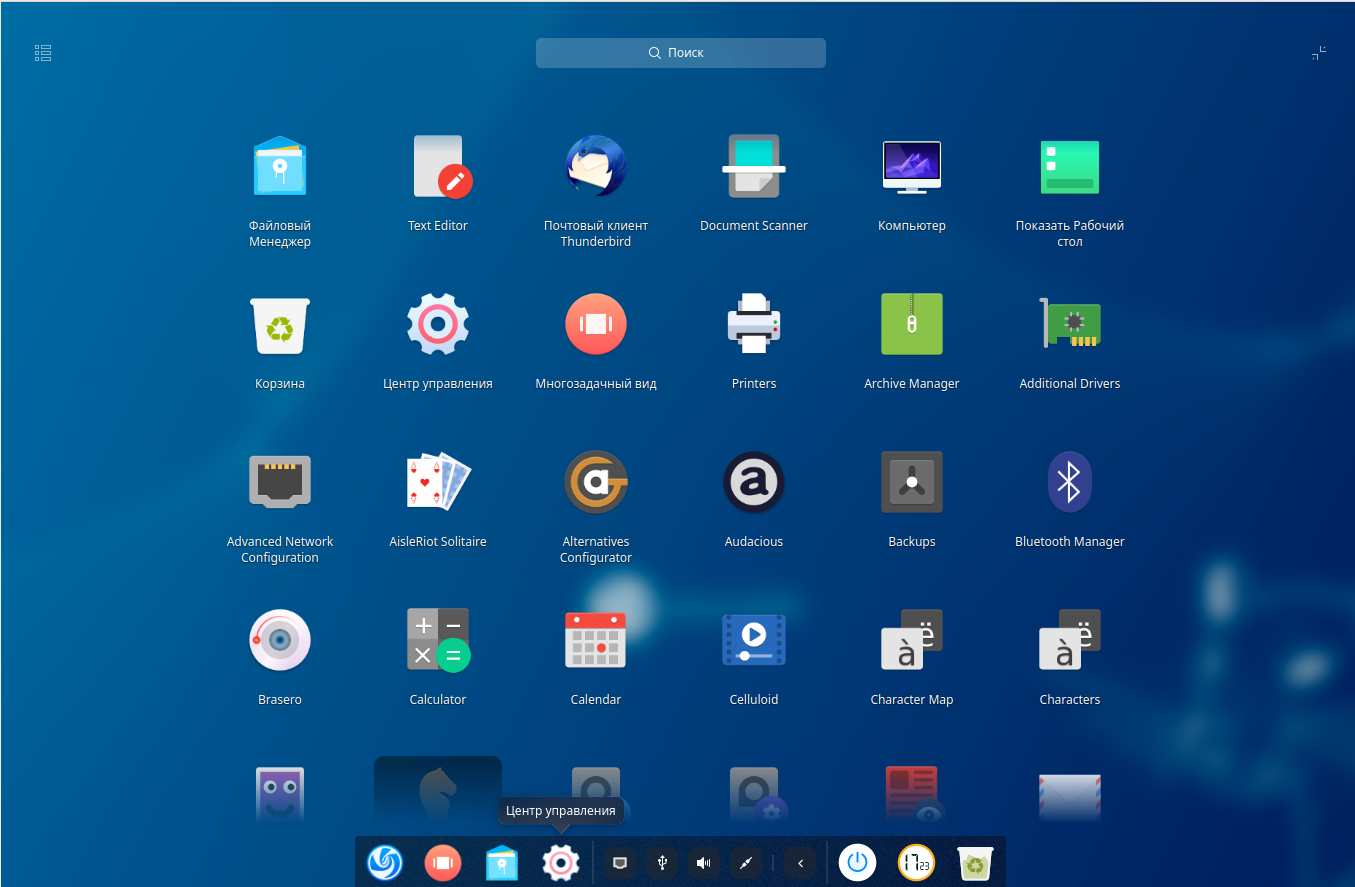Launch Многозадачный вид from grid
The height and width of the screenshot is (887, 1355).
coord(596,324)
